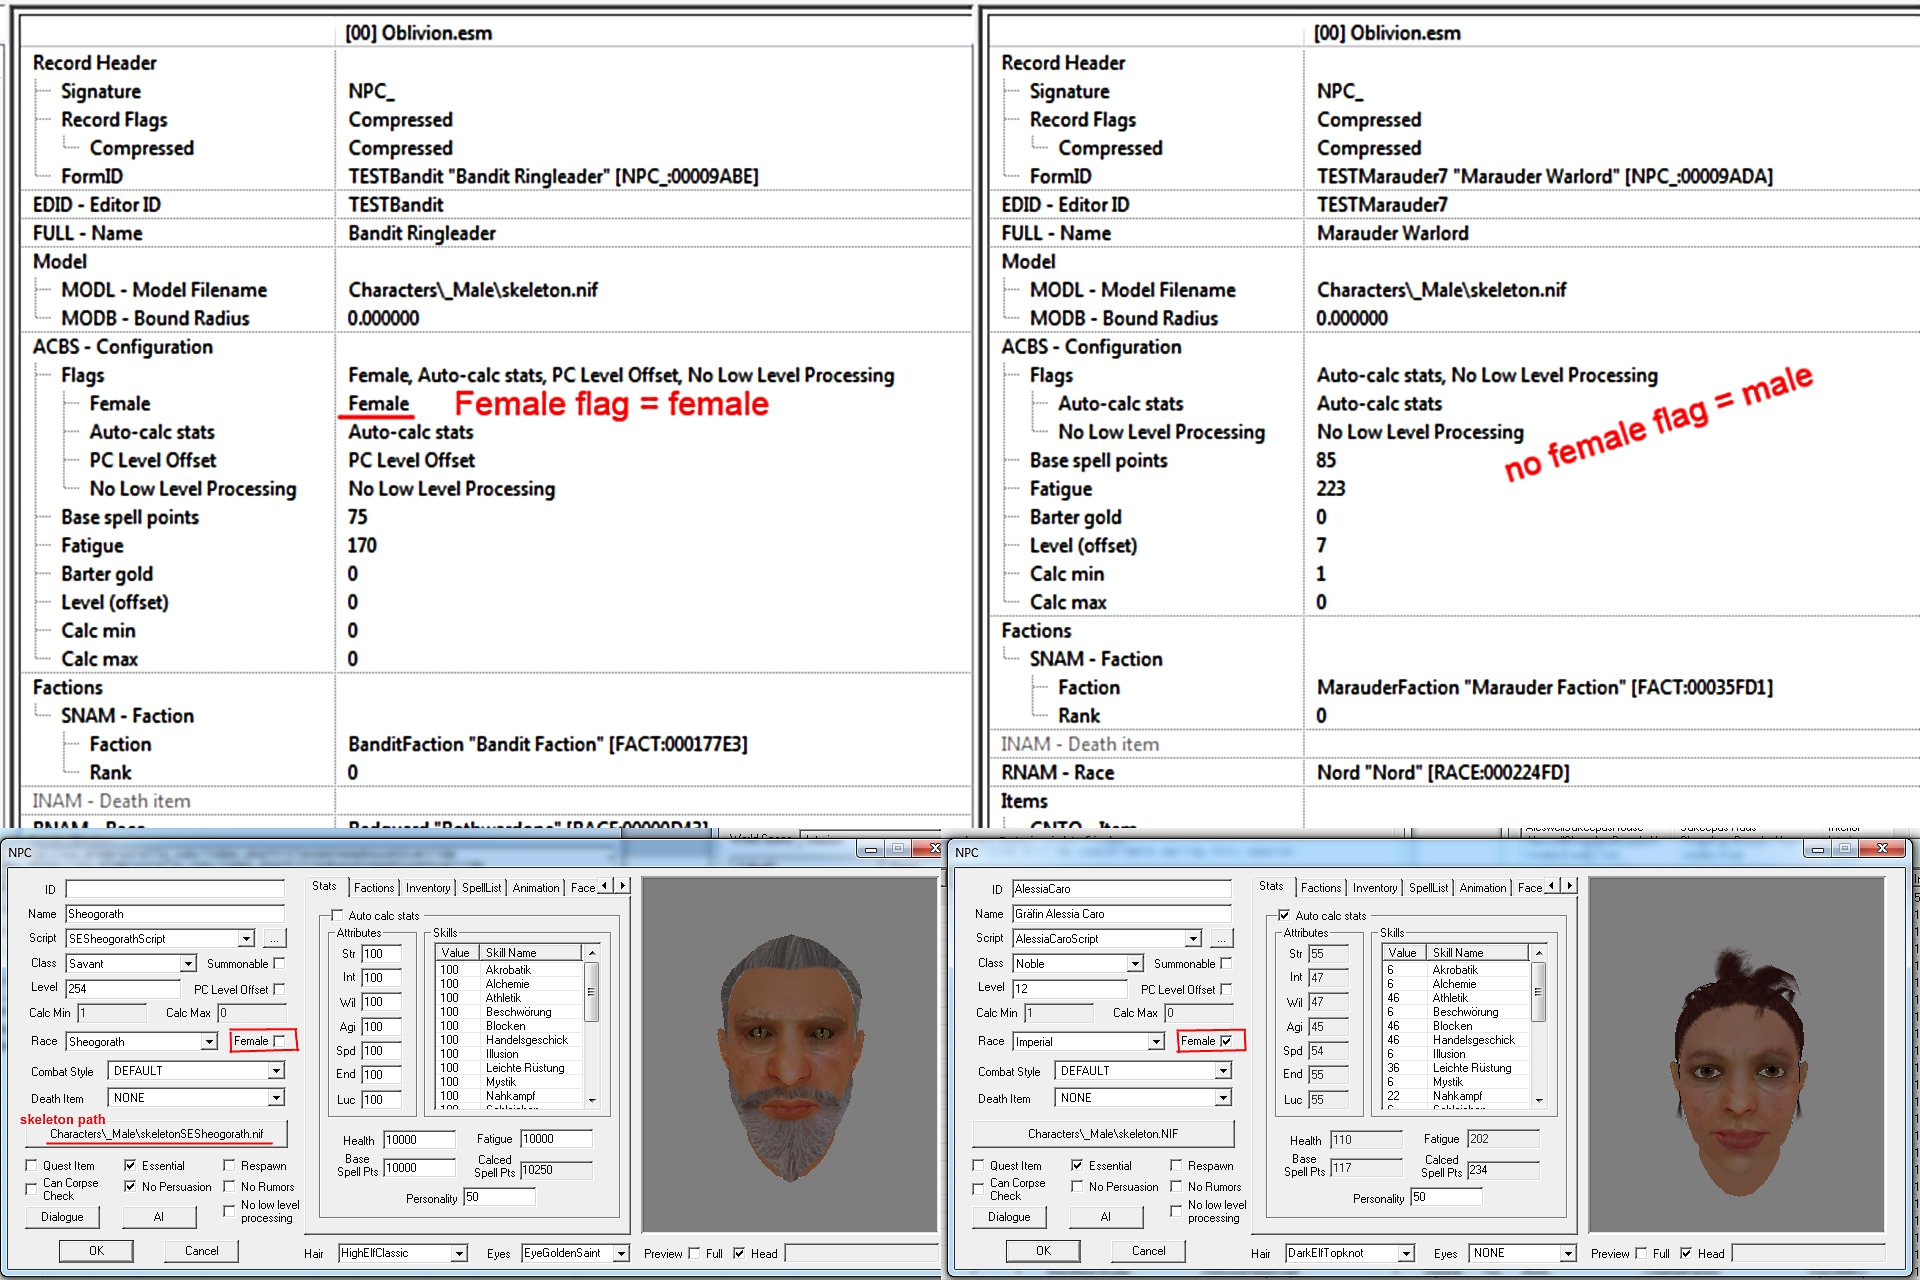Open Combat Style dropdown in AlessiaCaro window
Viewport: 1920px width, 1280px height.
coord(1223,1070)
